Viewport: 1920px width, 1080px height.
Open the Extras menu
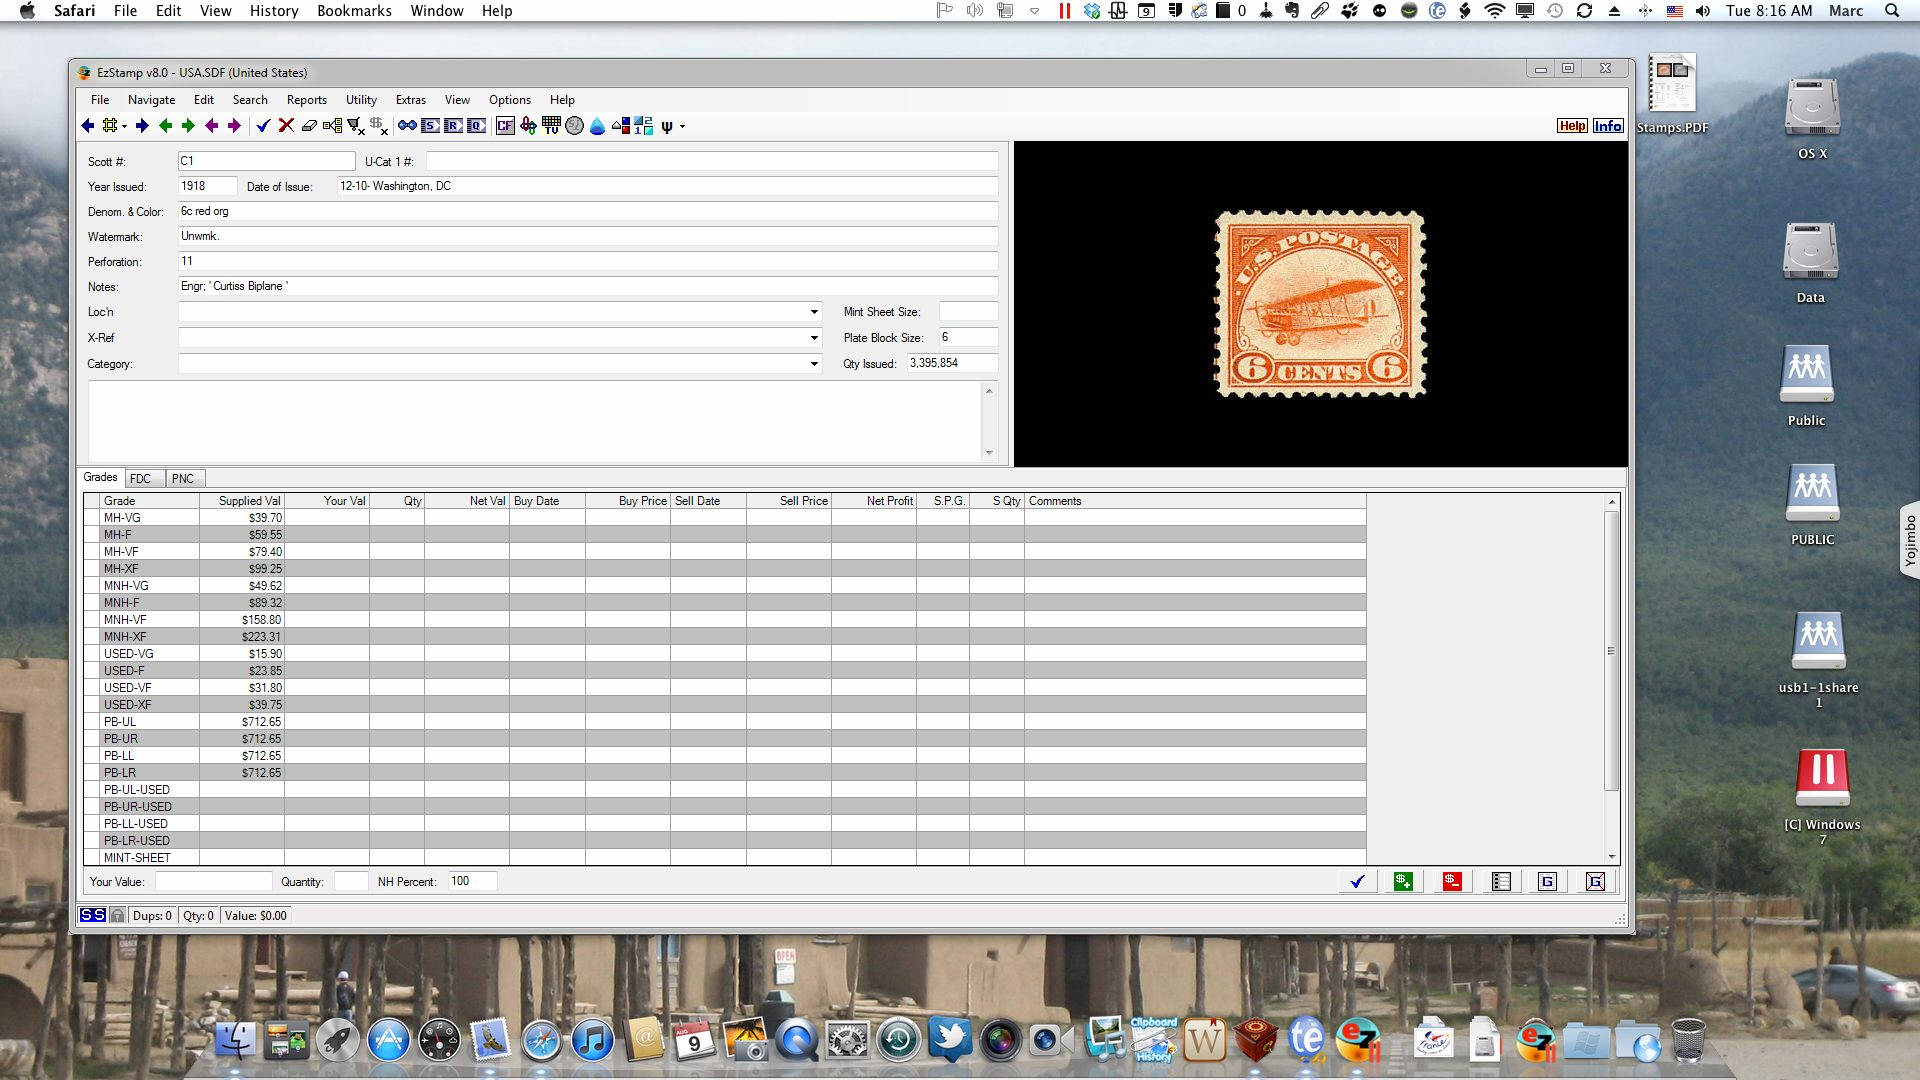coord(410,100)
